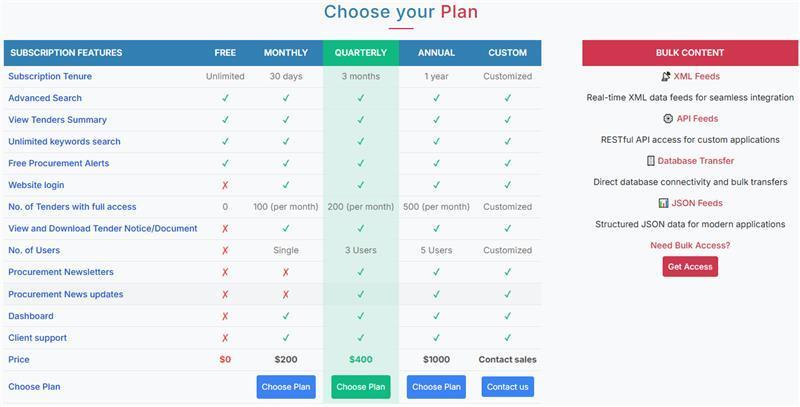Click the Database Transfer icon
The height and width of the screenshot is (407, 800).
coord(651,160)
